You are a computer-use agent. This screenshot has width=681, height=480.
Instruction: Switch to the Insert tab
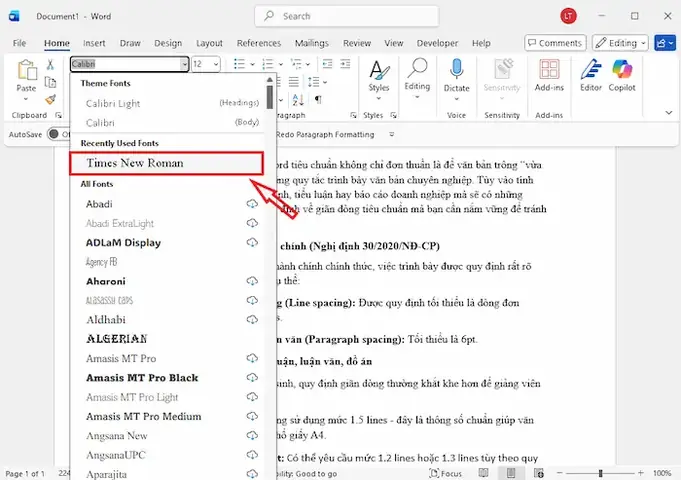94,43
